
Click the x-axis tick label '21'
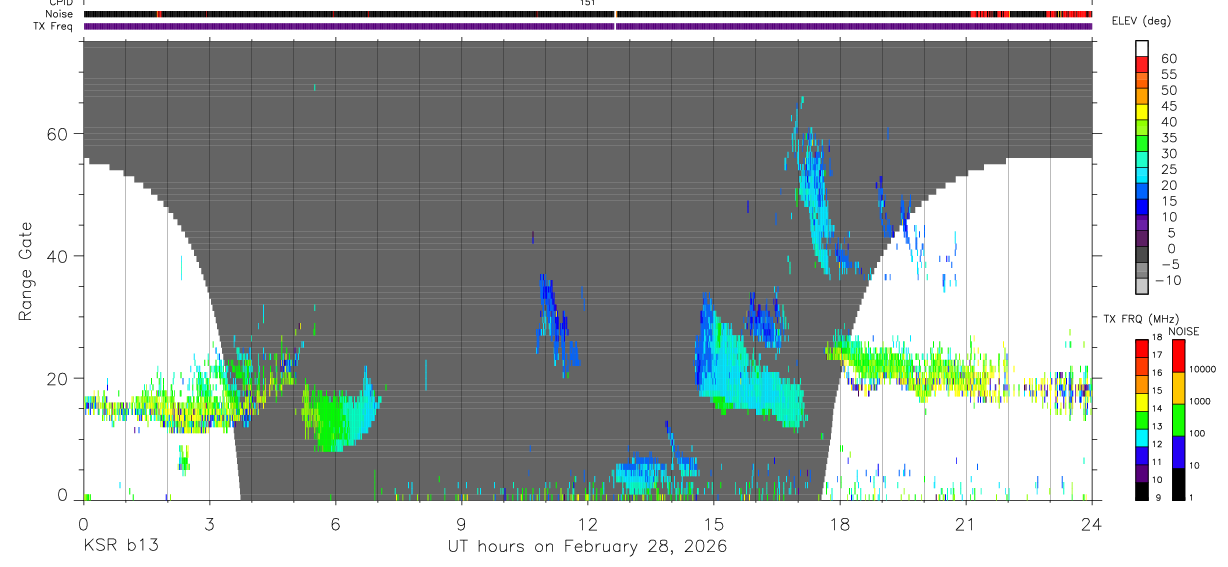(x=965, y=524)
